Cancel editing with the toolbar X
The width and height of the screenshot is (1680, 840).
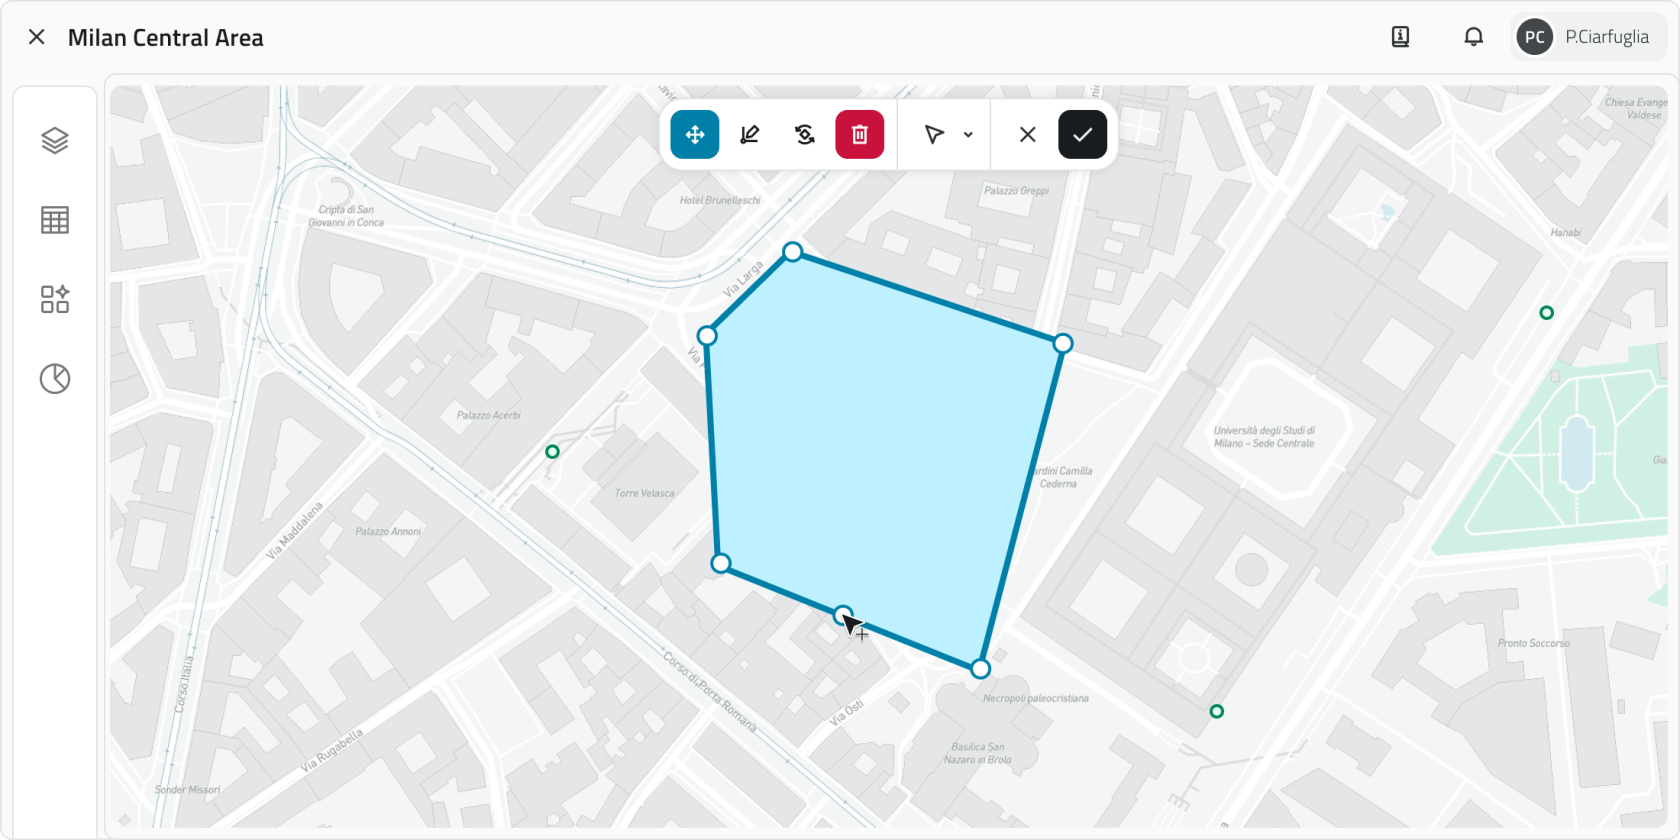(x=1027, y=135)
